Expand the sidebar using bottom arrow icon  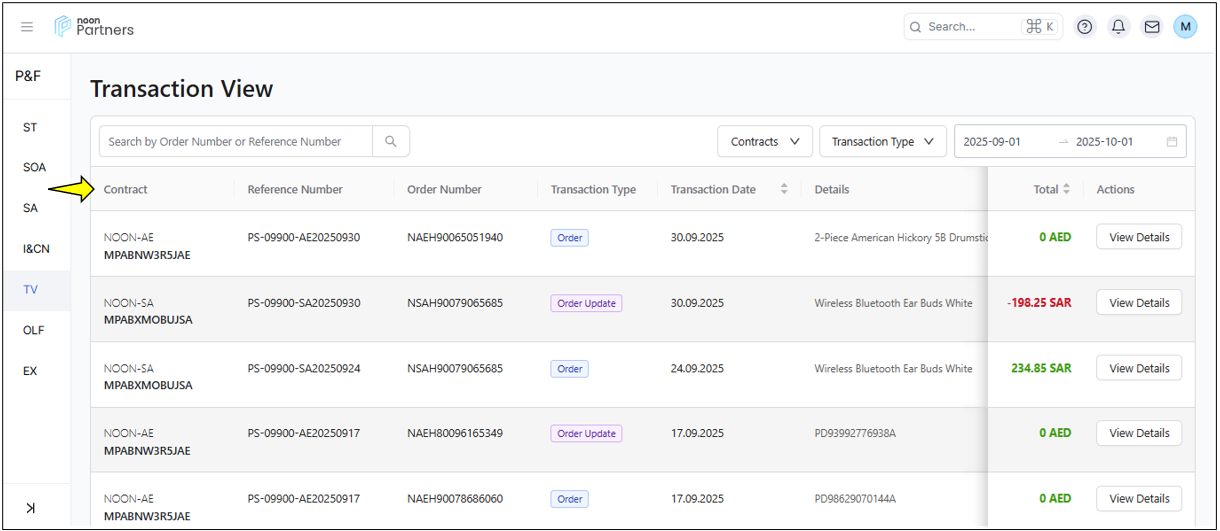point(31,508)
